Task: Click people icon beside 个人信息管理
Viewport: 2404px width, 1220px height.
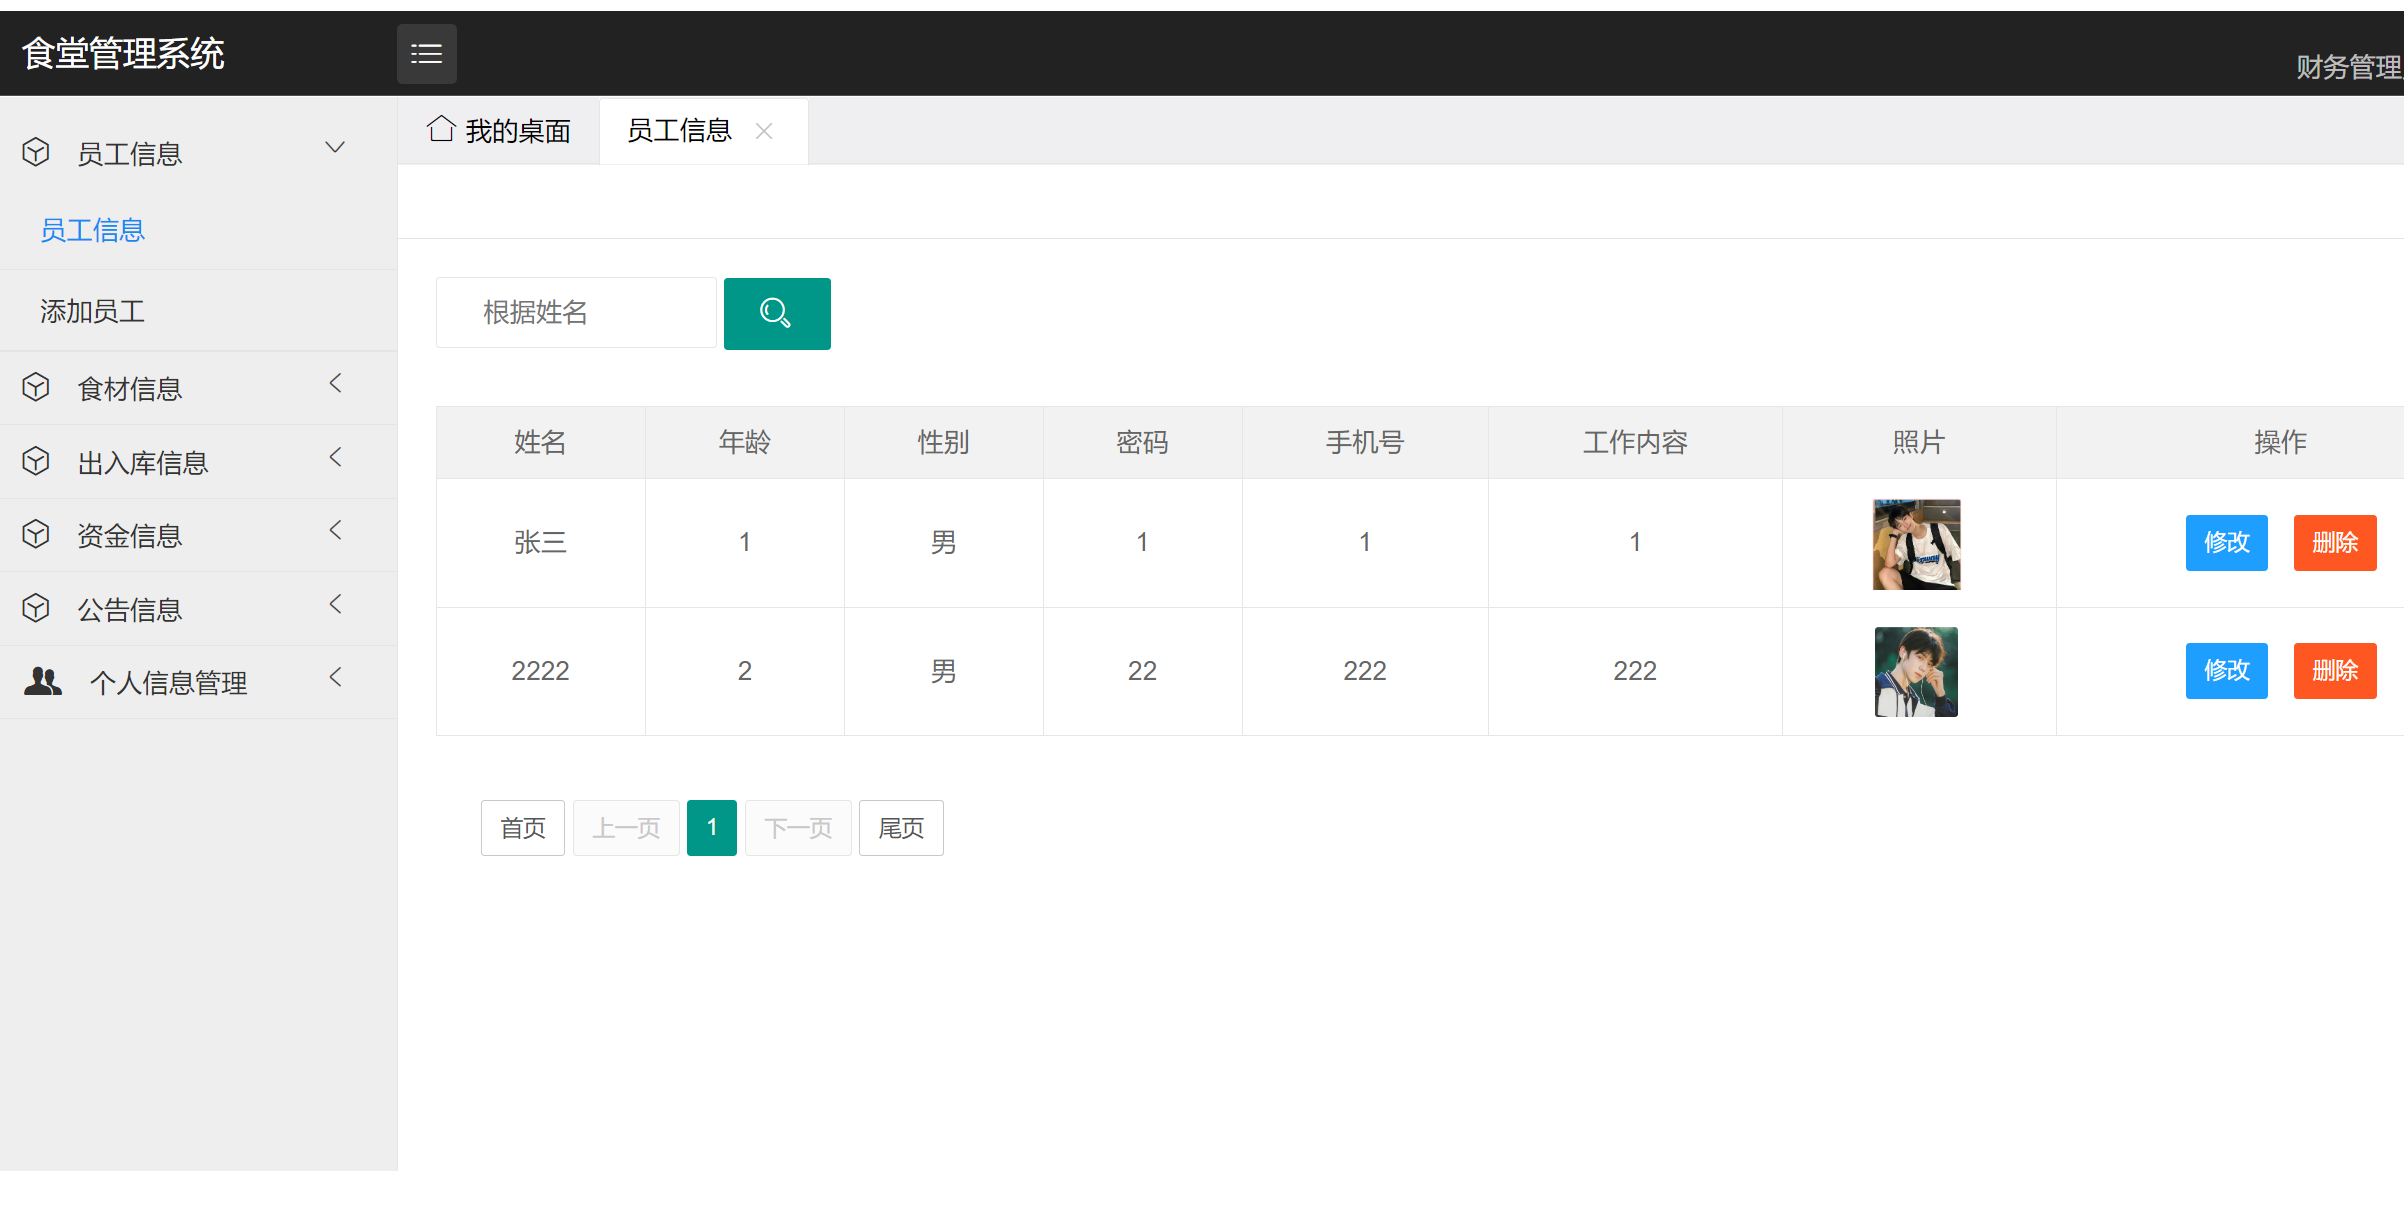Action: [42, 682]
